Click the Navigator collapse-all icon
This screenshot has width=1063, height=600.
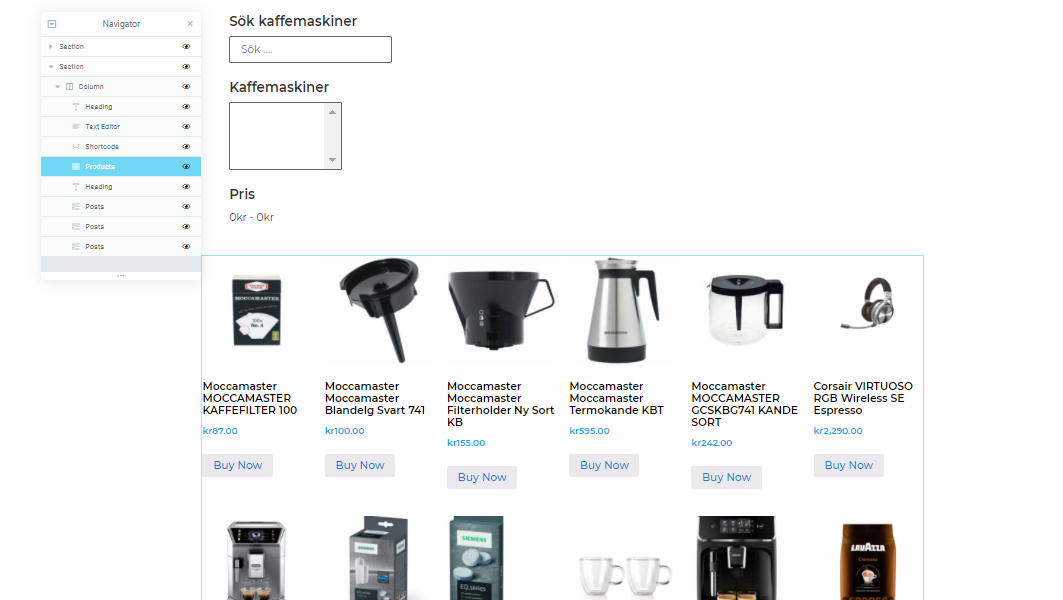52,24
